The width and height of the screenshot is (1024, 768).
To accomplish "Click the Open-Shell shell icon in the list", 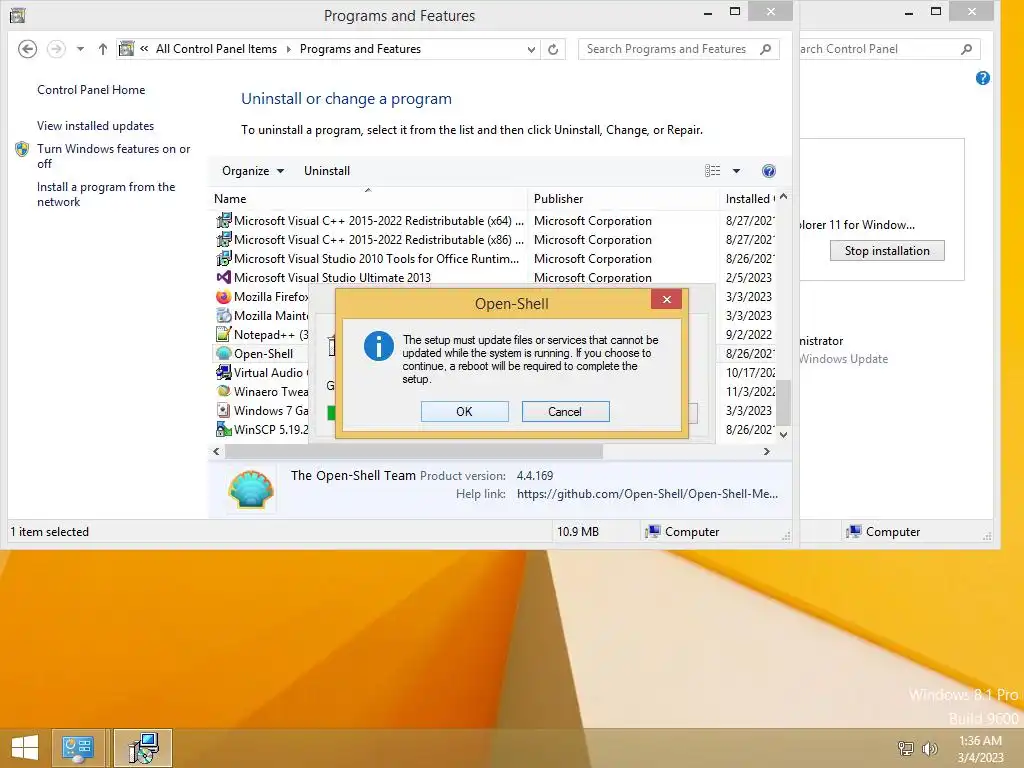I will coord(223,353).
